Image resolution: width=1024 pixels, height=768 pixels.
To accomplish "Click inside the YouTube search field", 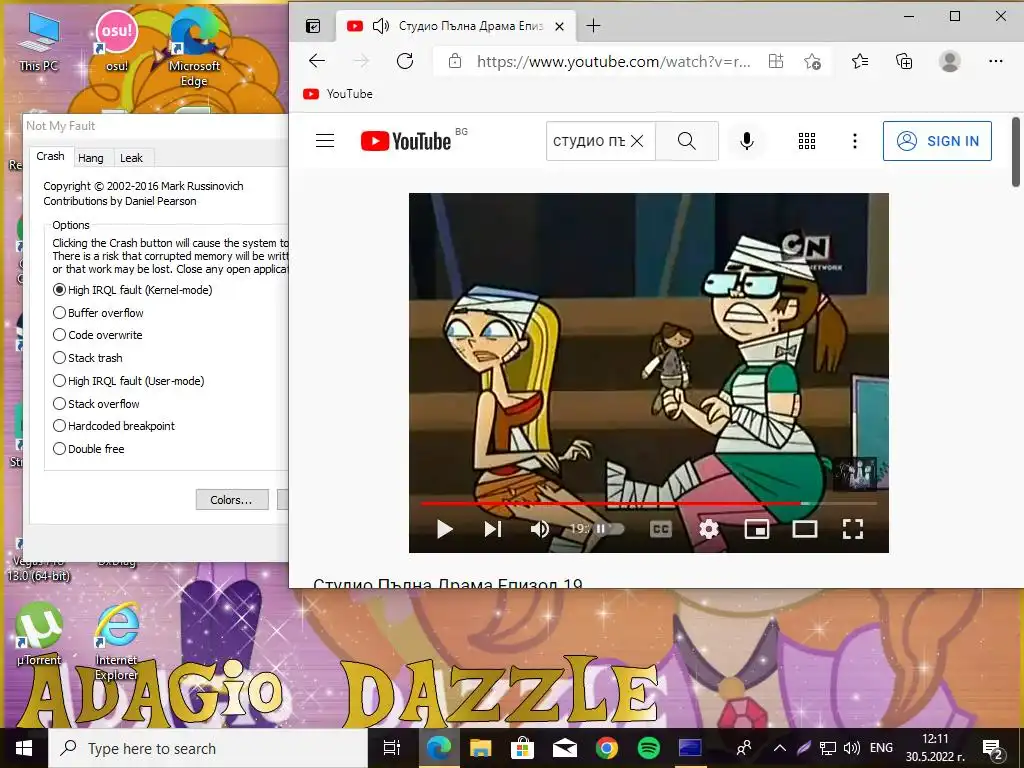I will [x=589, y=141].
